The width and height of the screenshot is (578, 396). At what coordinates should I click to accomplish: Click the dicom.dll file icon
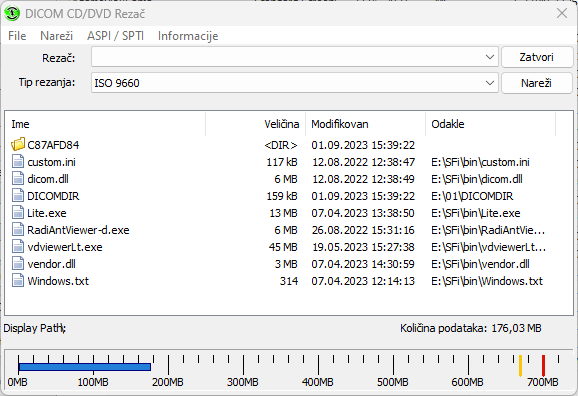click(18, 178)
